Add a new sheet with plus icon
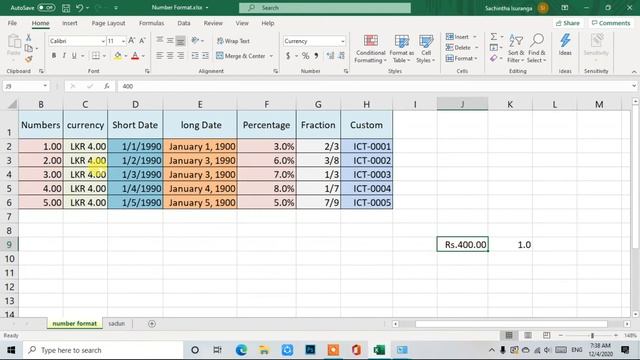Image resolution: width=640 pixels, height=360 pixels. coord(152,324)
